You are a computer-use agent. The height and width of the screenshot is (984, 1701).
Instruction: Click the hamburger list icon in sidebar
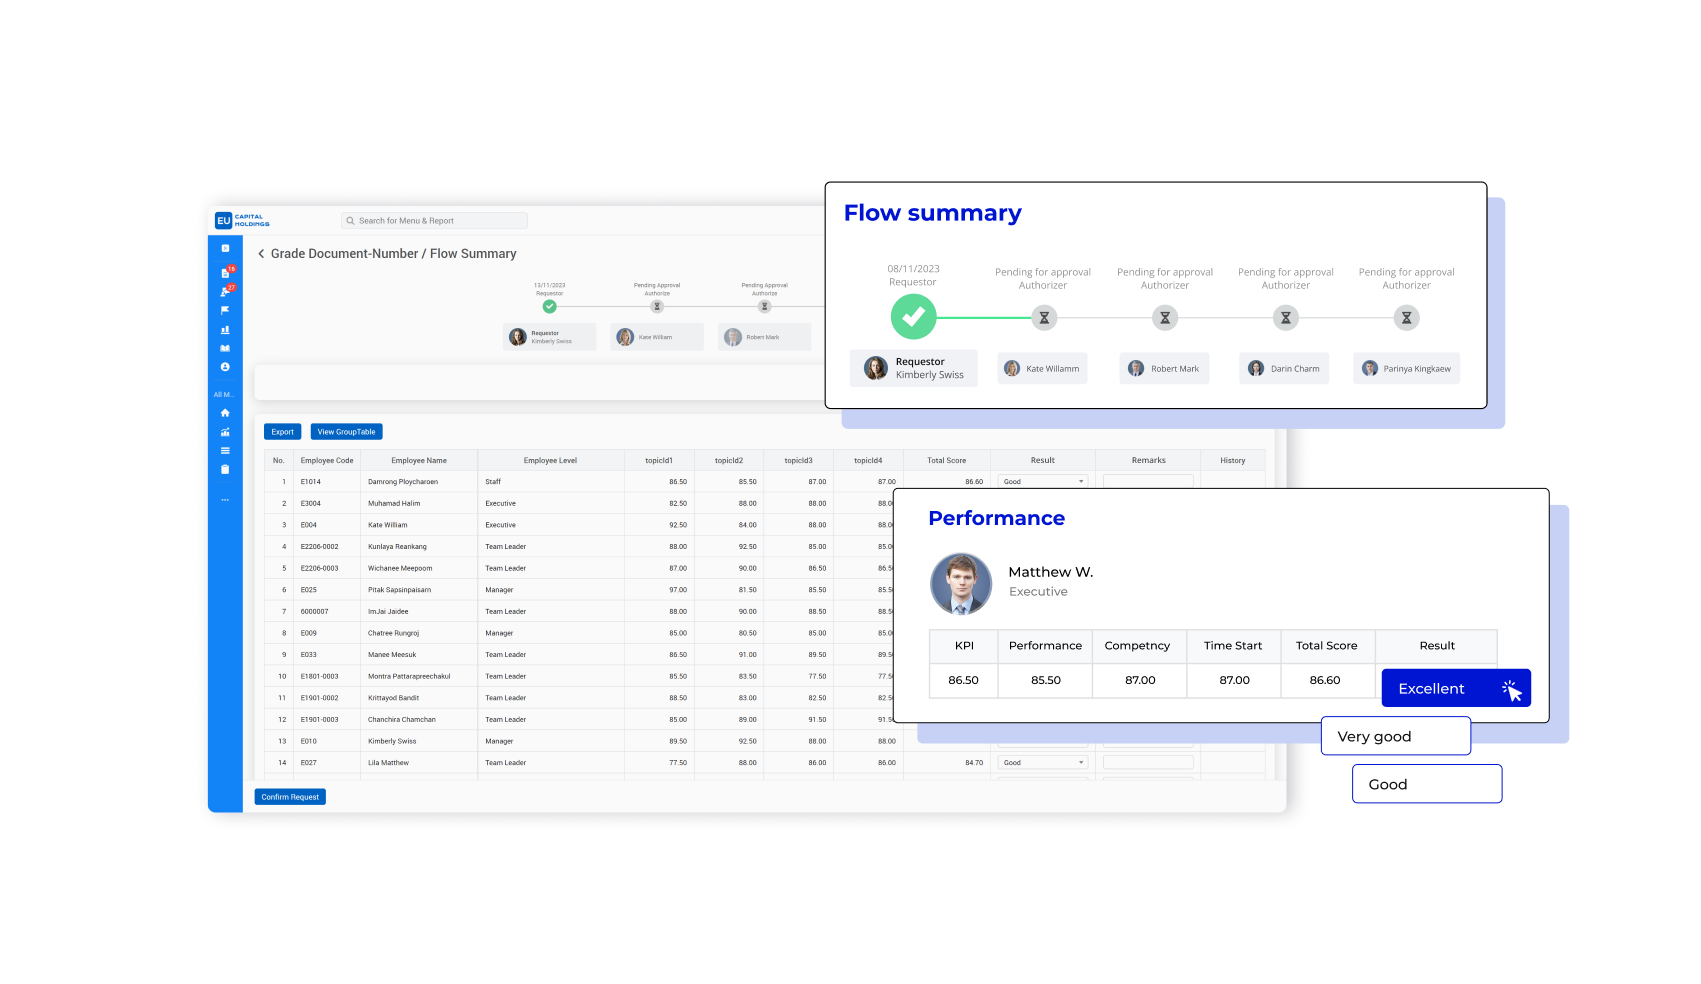pyautogui.click(x=225, y=451)
